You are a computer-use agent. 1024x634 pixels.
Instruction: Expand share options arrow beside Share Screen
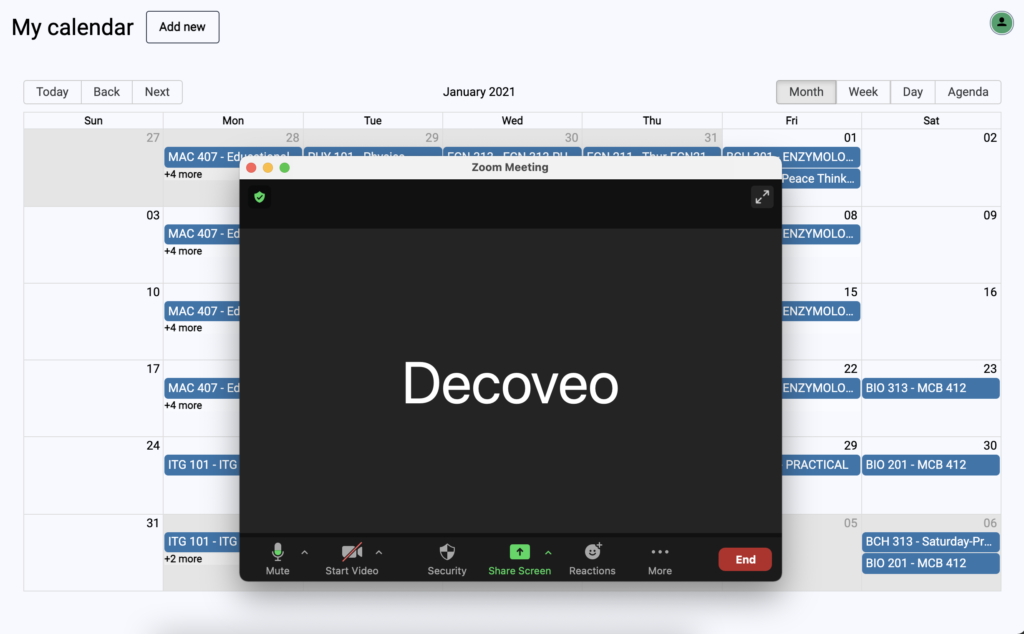pos(548,552)
